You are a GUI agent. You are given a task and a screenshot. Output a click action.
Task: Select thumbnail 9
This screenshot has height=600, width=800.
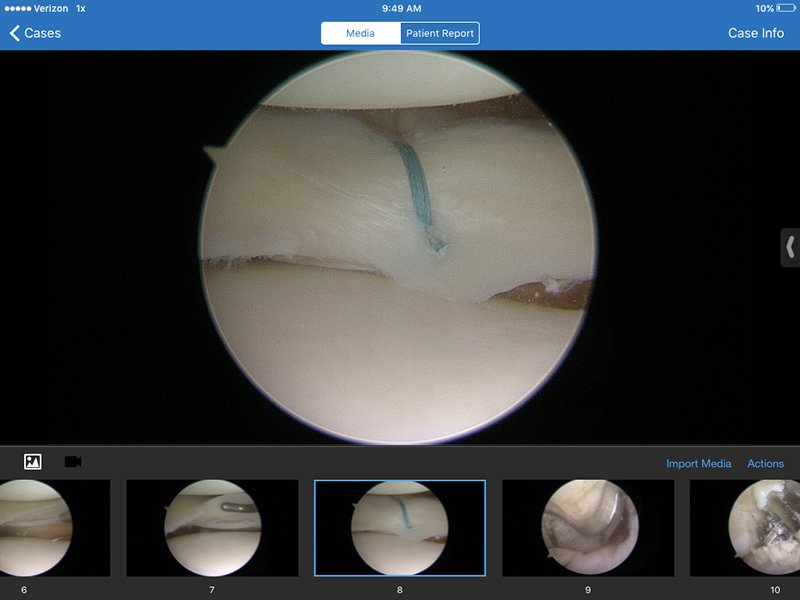(588, 528)
